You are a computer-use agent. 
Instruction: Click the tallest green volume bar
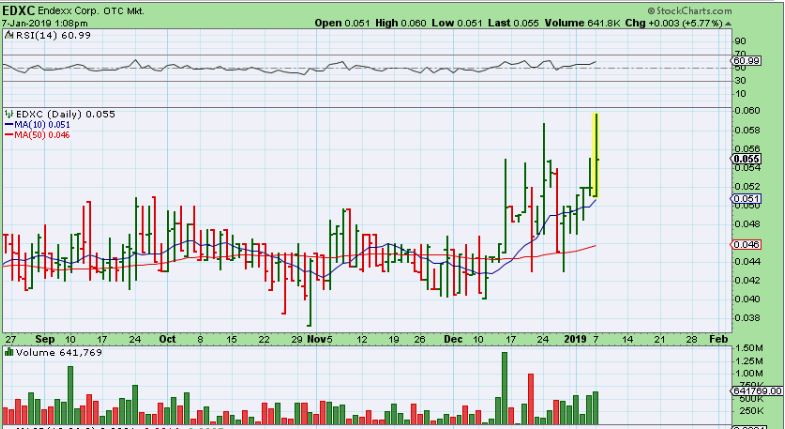(504, 388)
